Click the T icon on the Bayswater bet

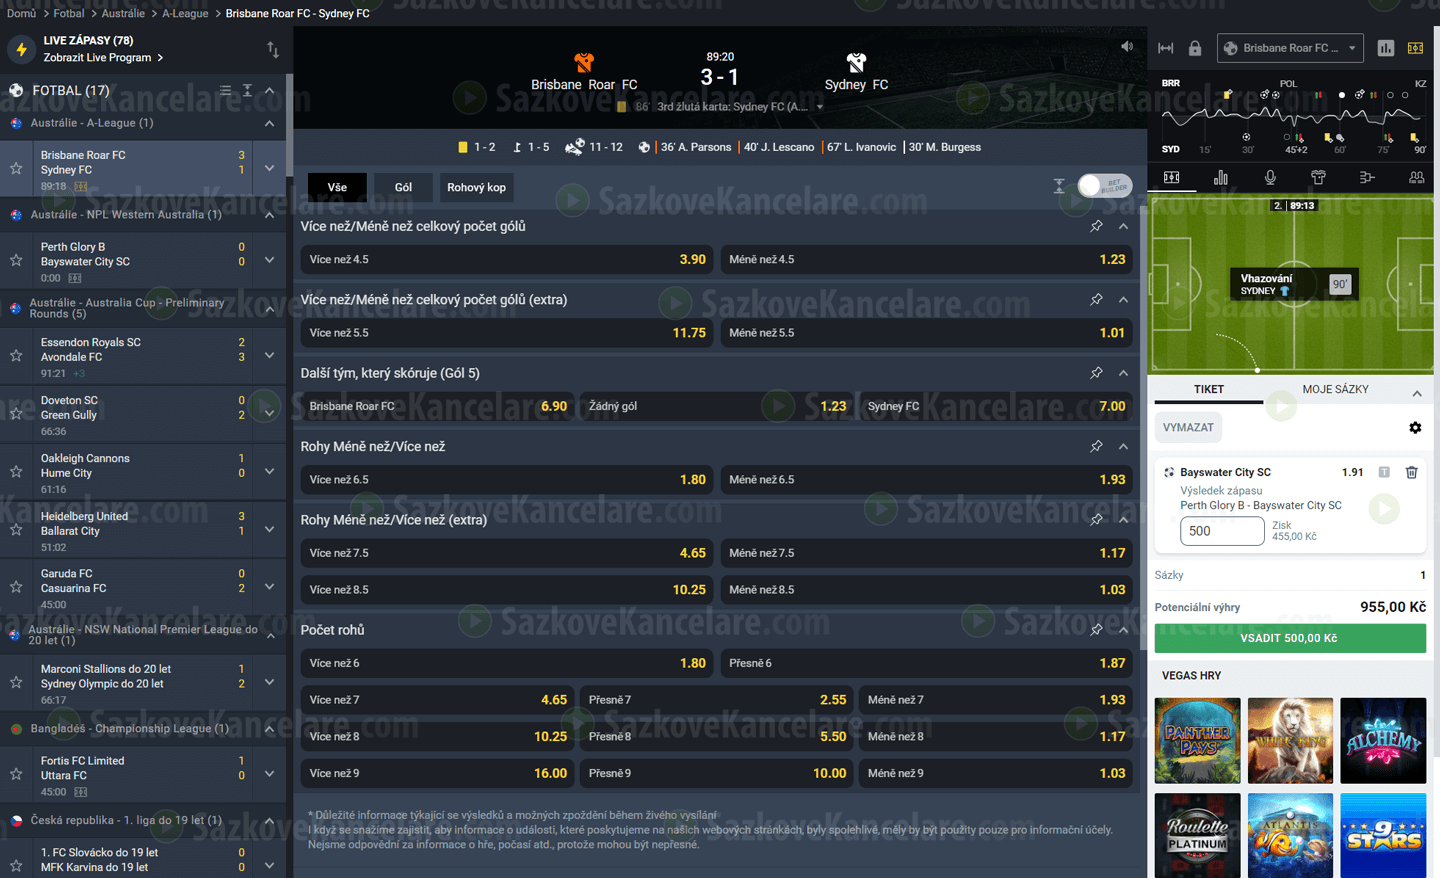pyautogui.click(x=1384, y=472)
